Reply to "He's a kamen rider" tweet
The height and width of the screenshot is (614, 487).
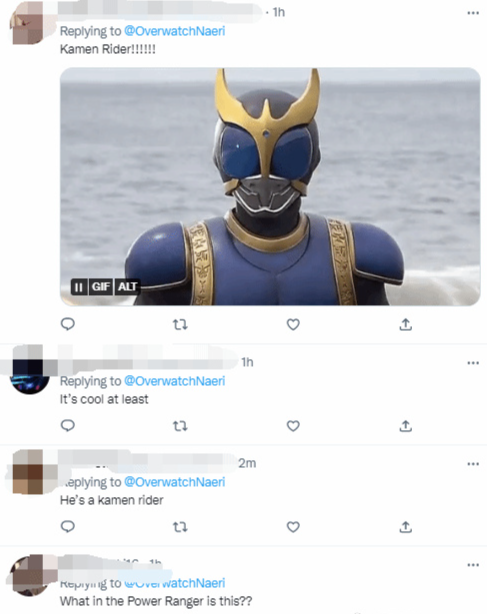pos(68,527)
